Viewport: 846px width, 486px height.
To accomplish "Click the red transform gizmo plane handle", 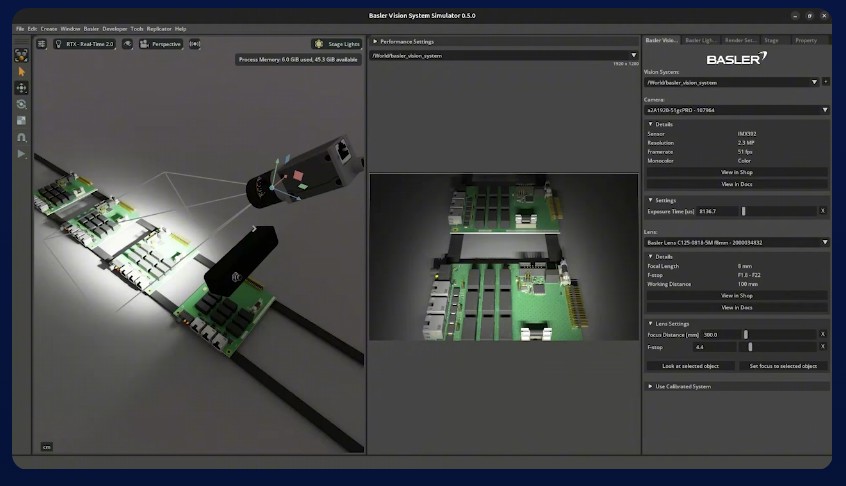I will point(297,175).
